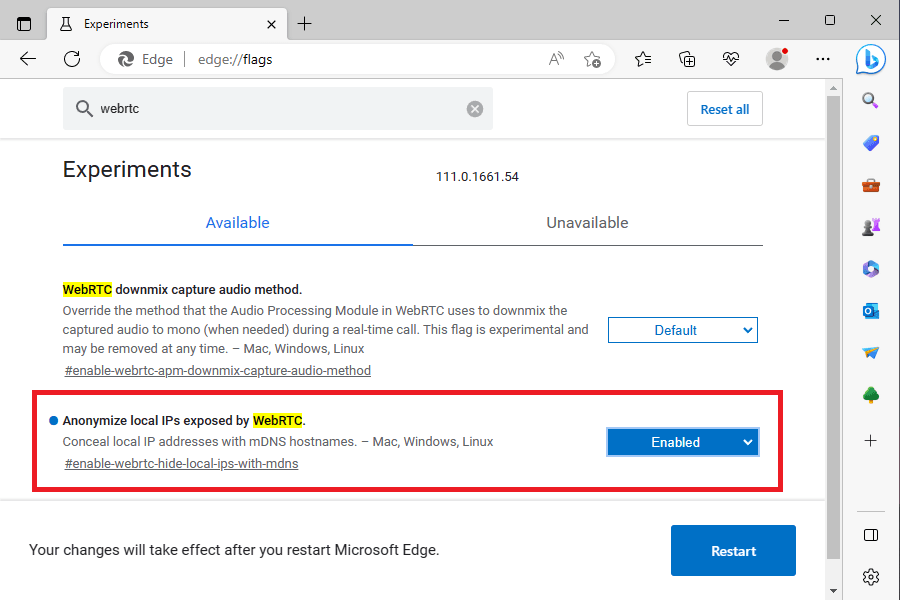Open the sidebar Tools briefcase icon
The height and width of the screenshot is (600, 900).
click(871, 185)
